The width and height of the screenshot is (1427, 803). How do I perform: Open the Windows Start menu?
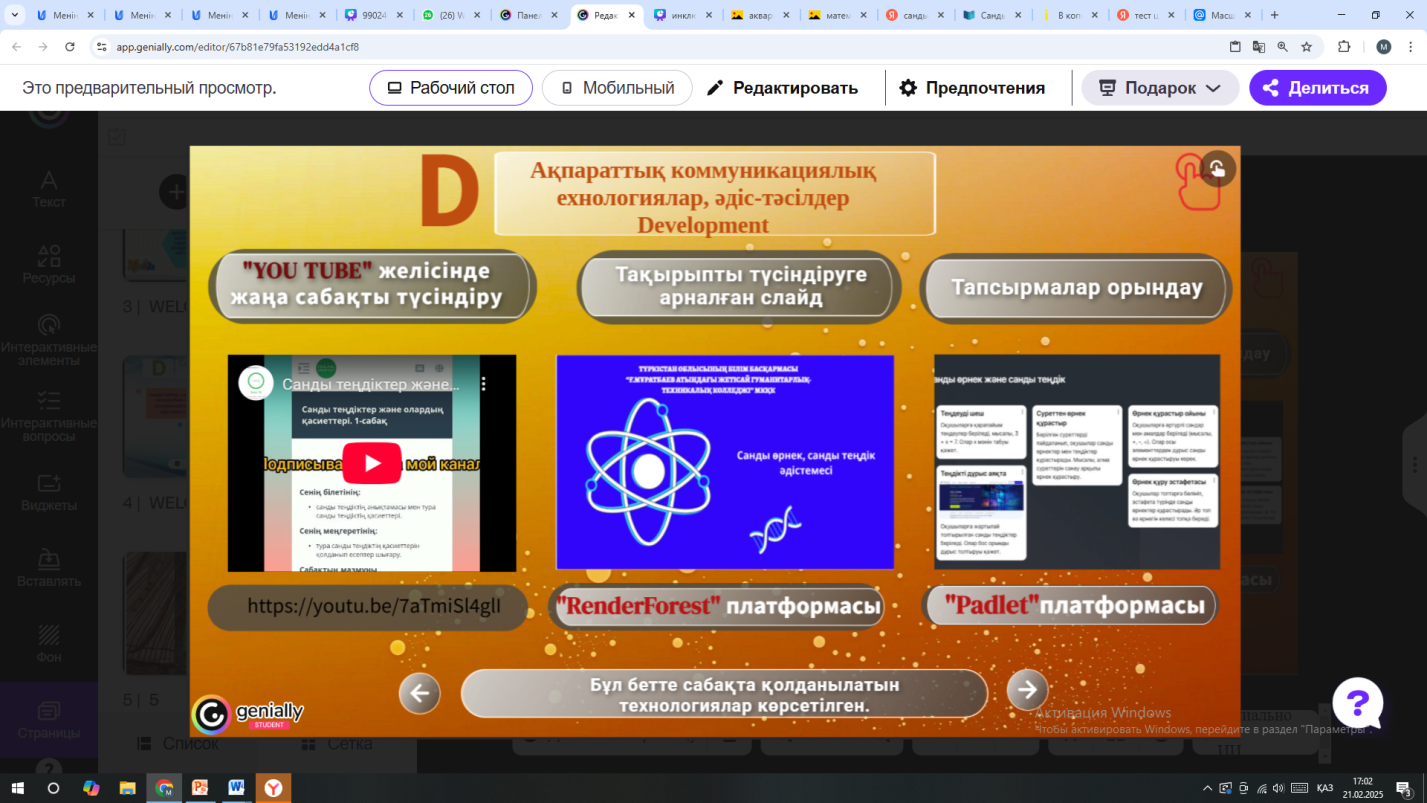pos(17,788)
